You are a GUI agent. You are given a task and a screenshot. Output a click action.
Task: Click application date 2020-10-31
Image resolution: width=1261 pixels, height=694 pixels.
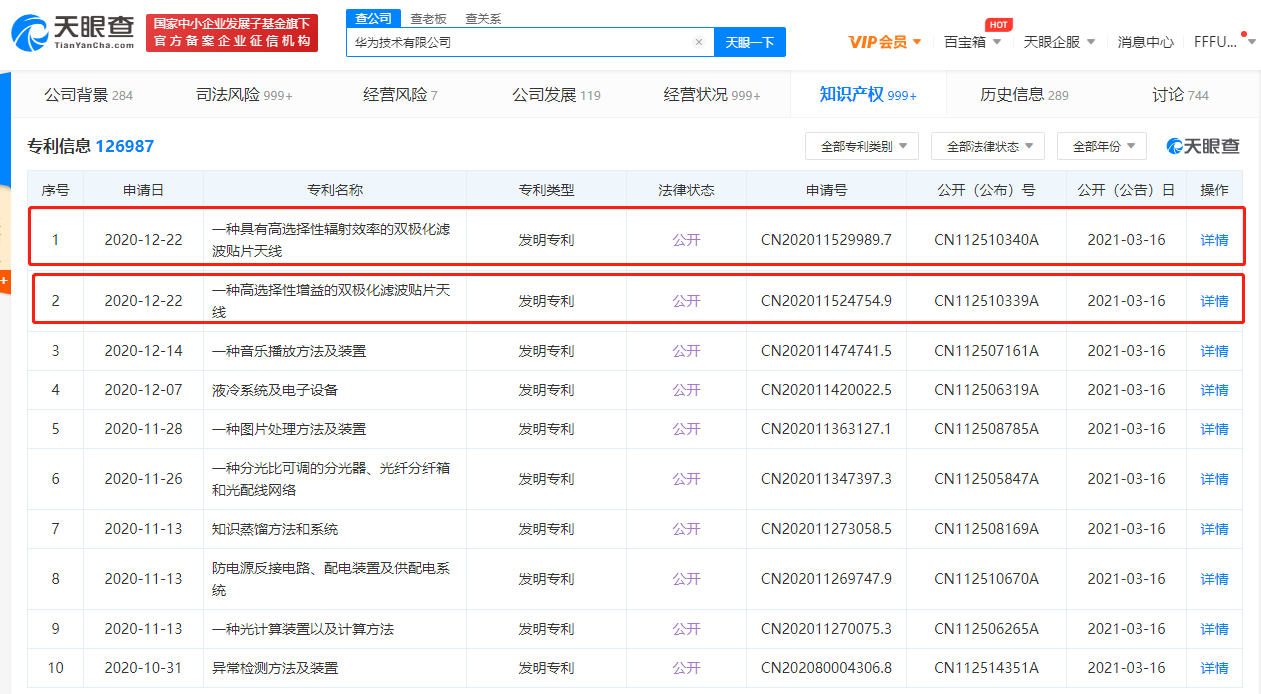click(x=143, y=668)
